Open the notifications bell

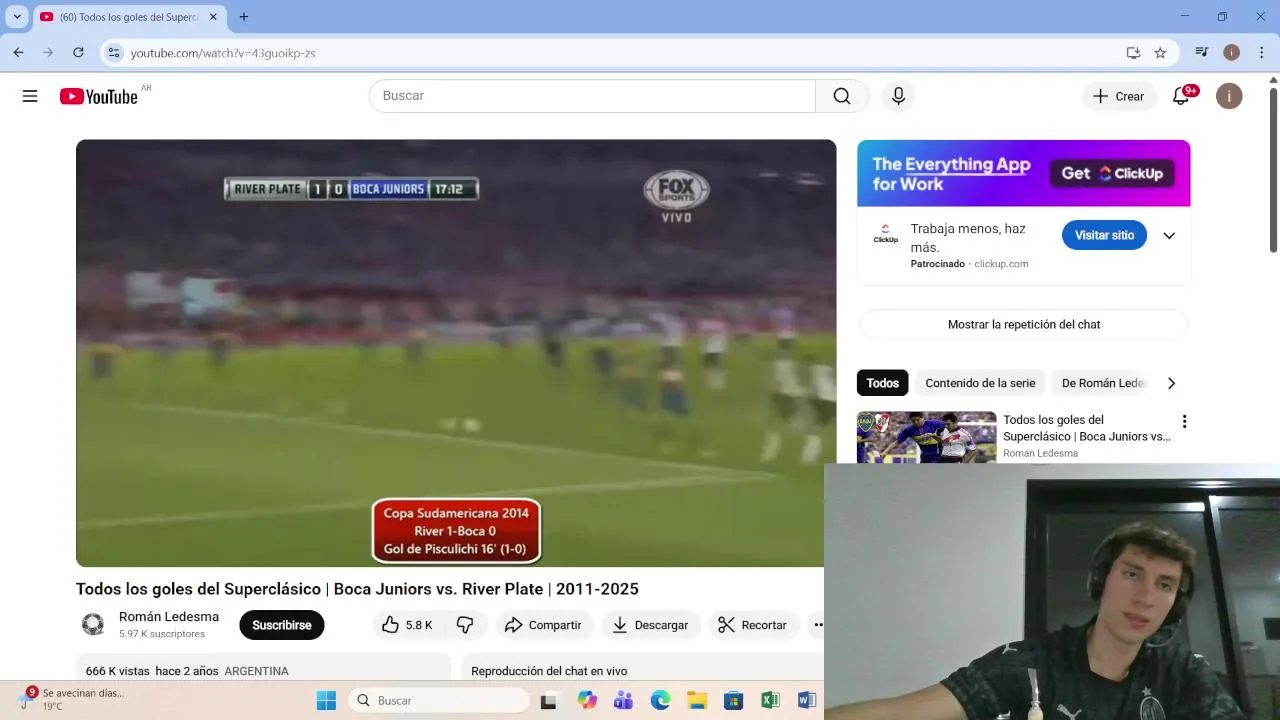[1181, 96]
